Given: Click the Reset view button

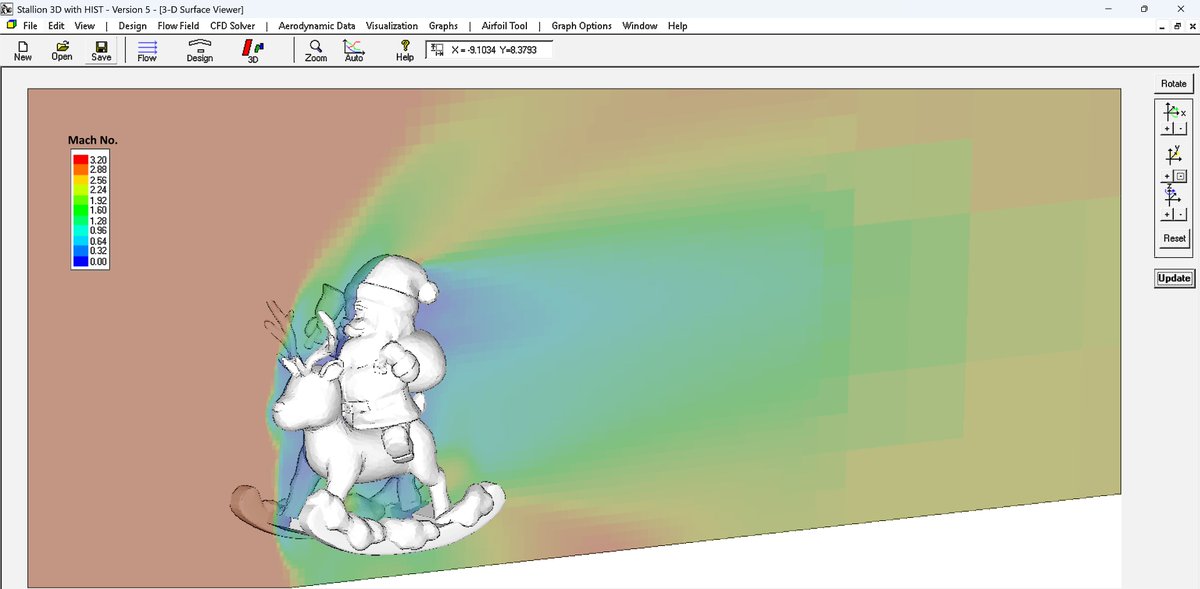Looking at the screenshot, I should point(1174,238).
